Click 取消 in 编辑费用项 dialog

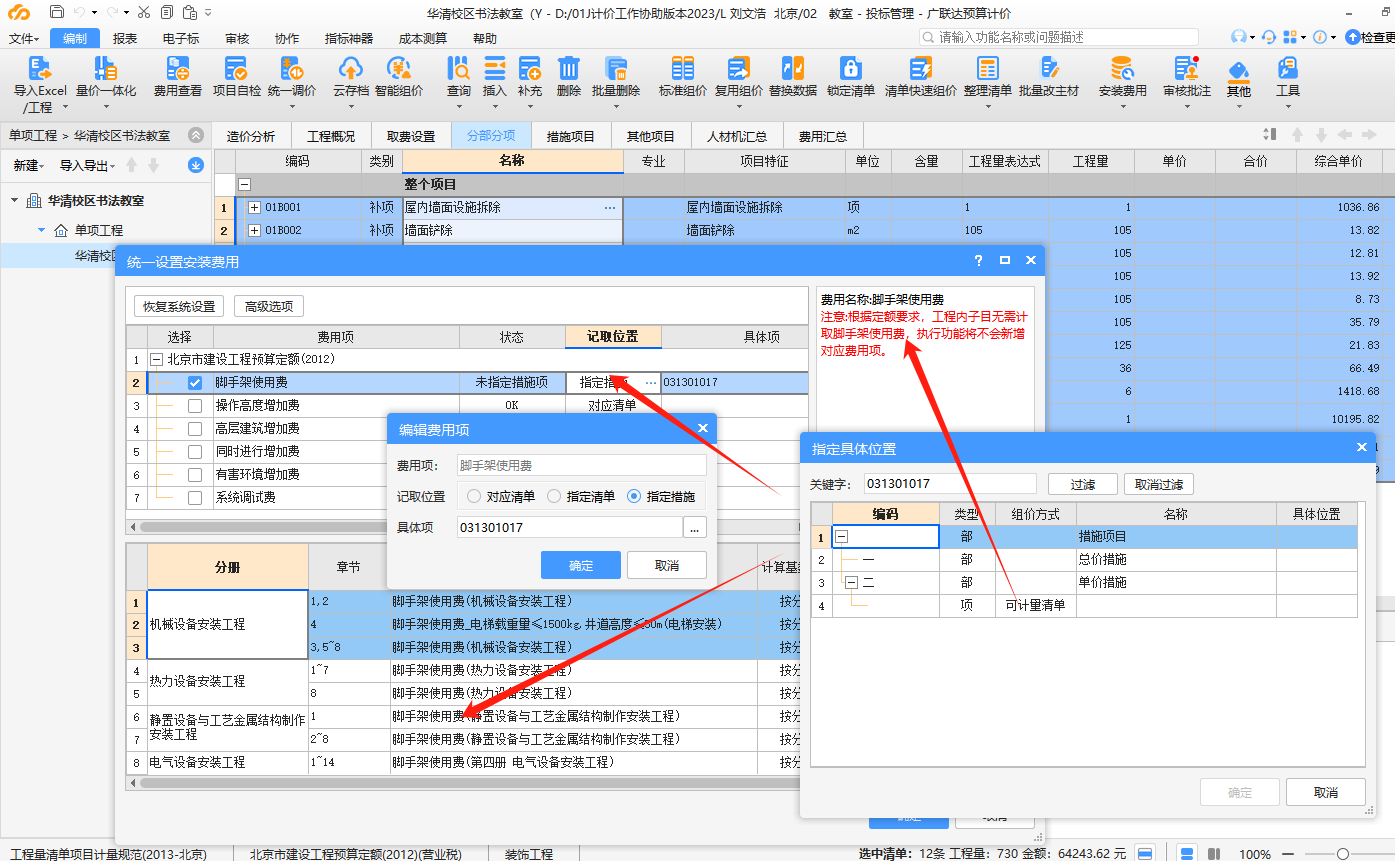click(x=667, y=565)
